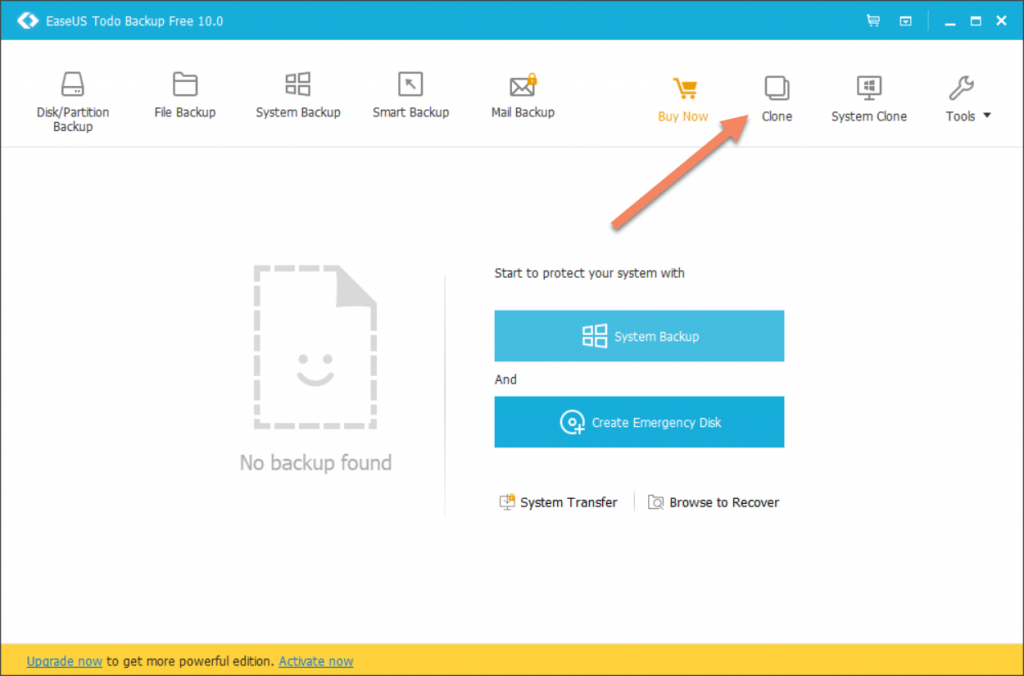Click the title bar shopping cart icon
The height and width of the screenshot is (676, 1024).
873,21
